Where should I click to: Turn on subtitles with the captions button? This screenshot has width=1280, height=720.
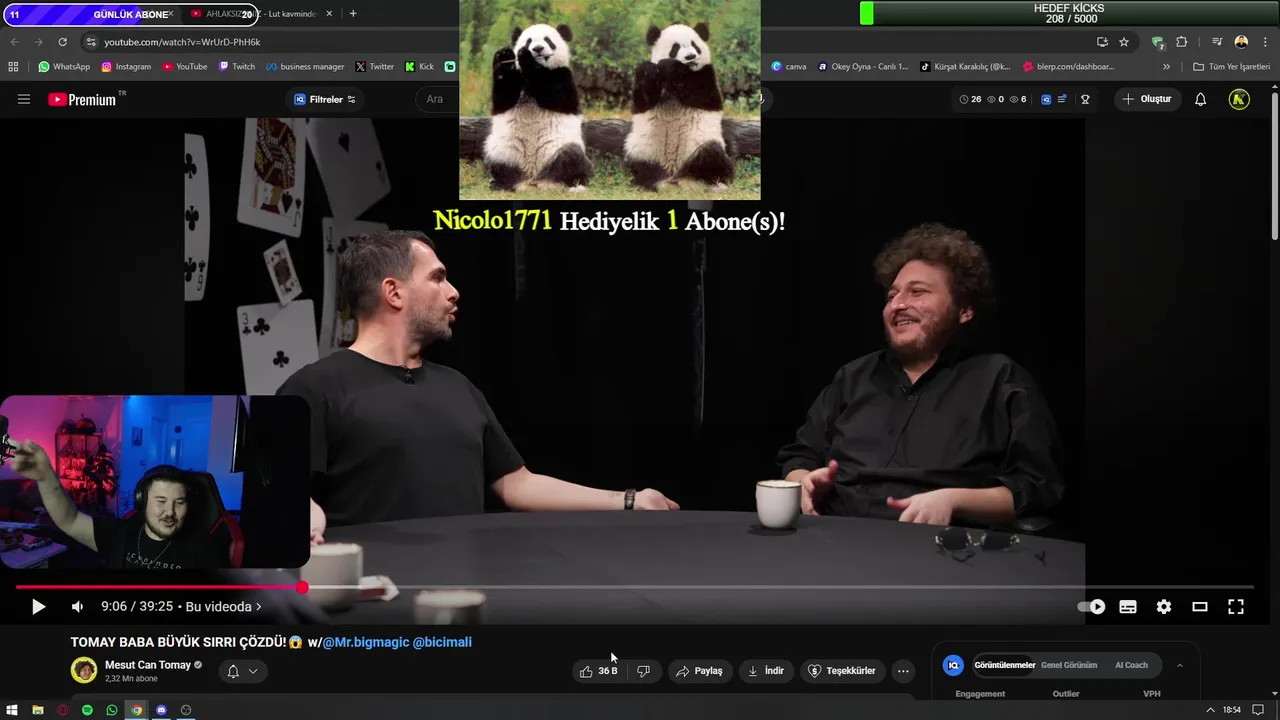pos(1128,607)
